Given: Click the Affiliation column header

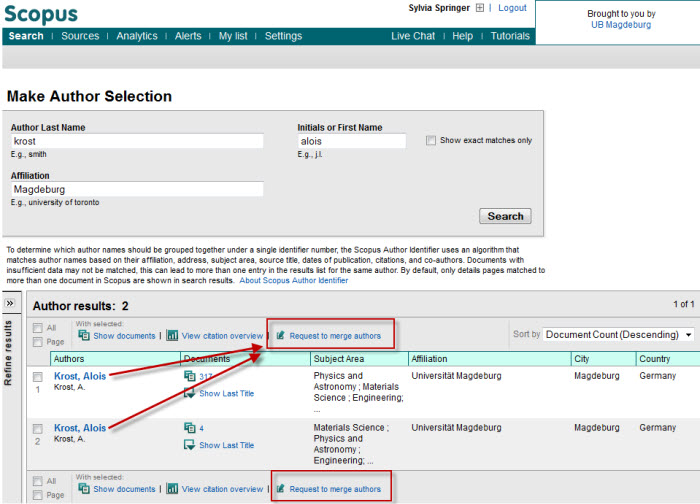Looking at the screenshot, I should [489, 359].
